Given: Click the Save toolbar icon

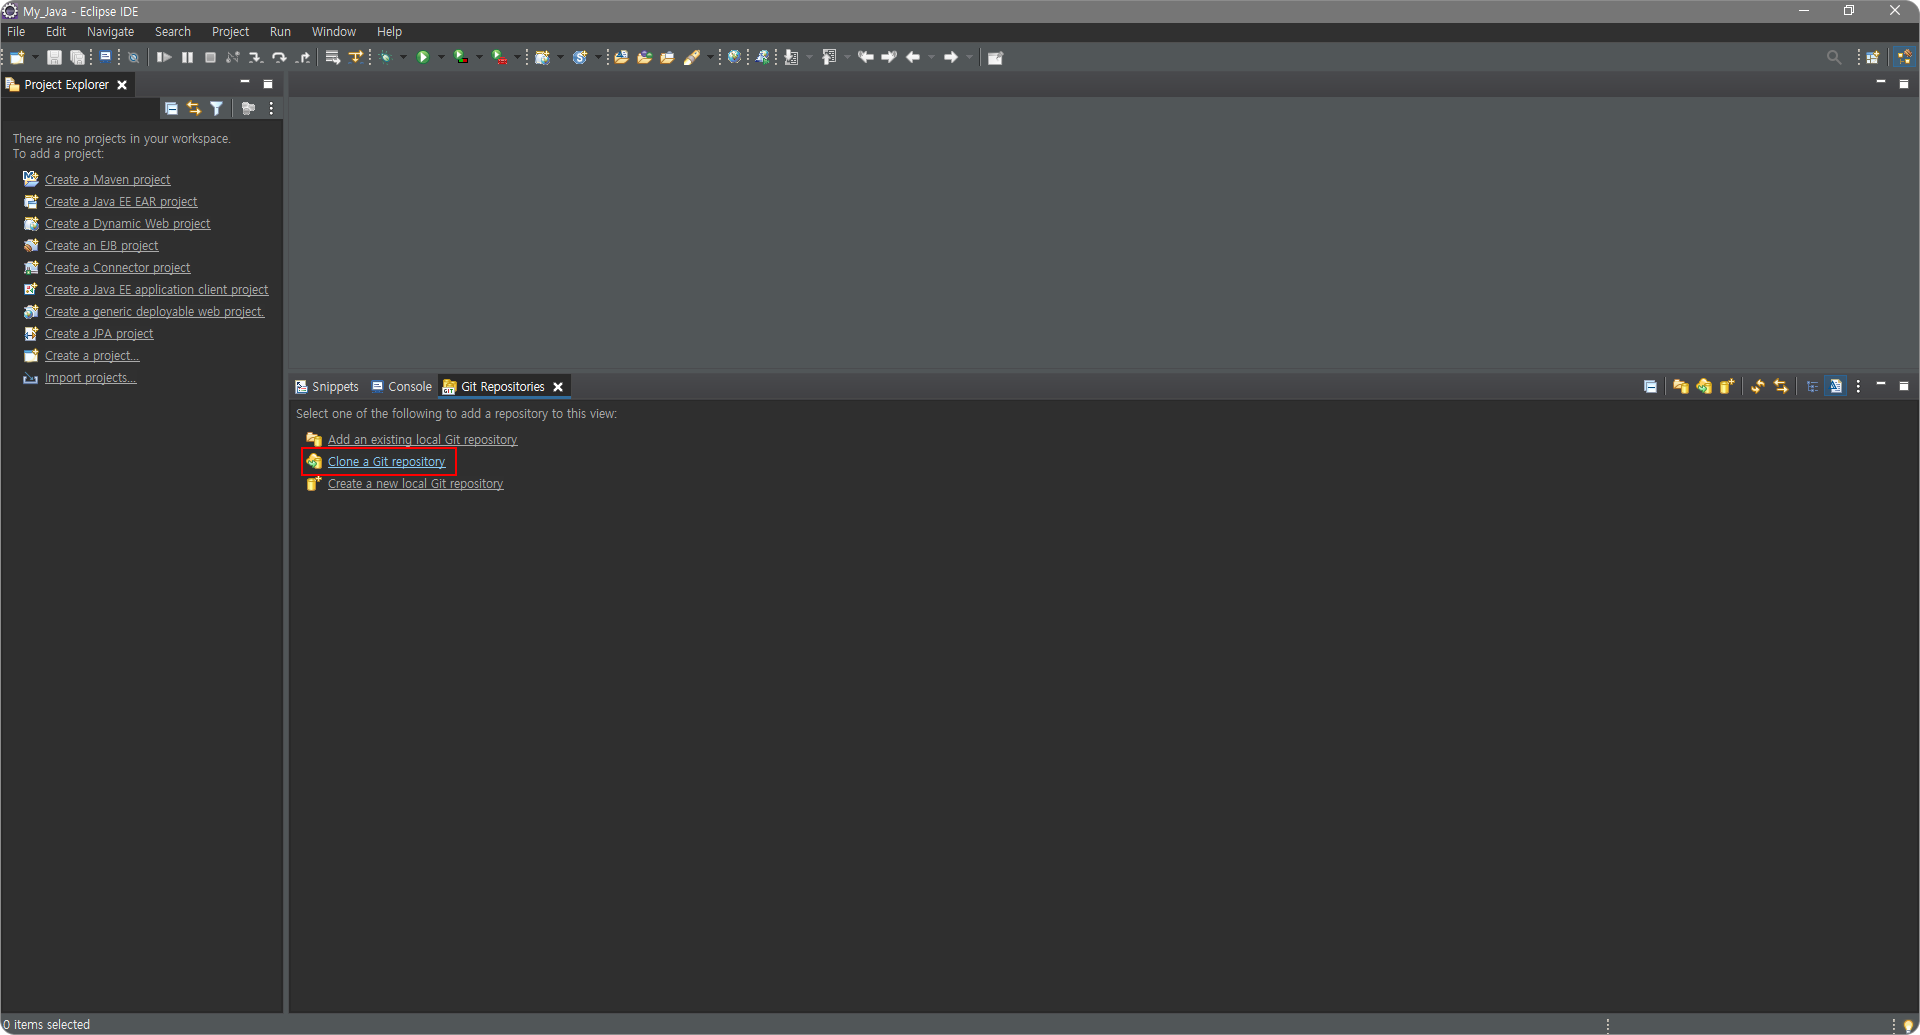Looking at the screenshot, I should (x=55, y=57).
